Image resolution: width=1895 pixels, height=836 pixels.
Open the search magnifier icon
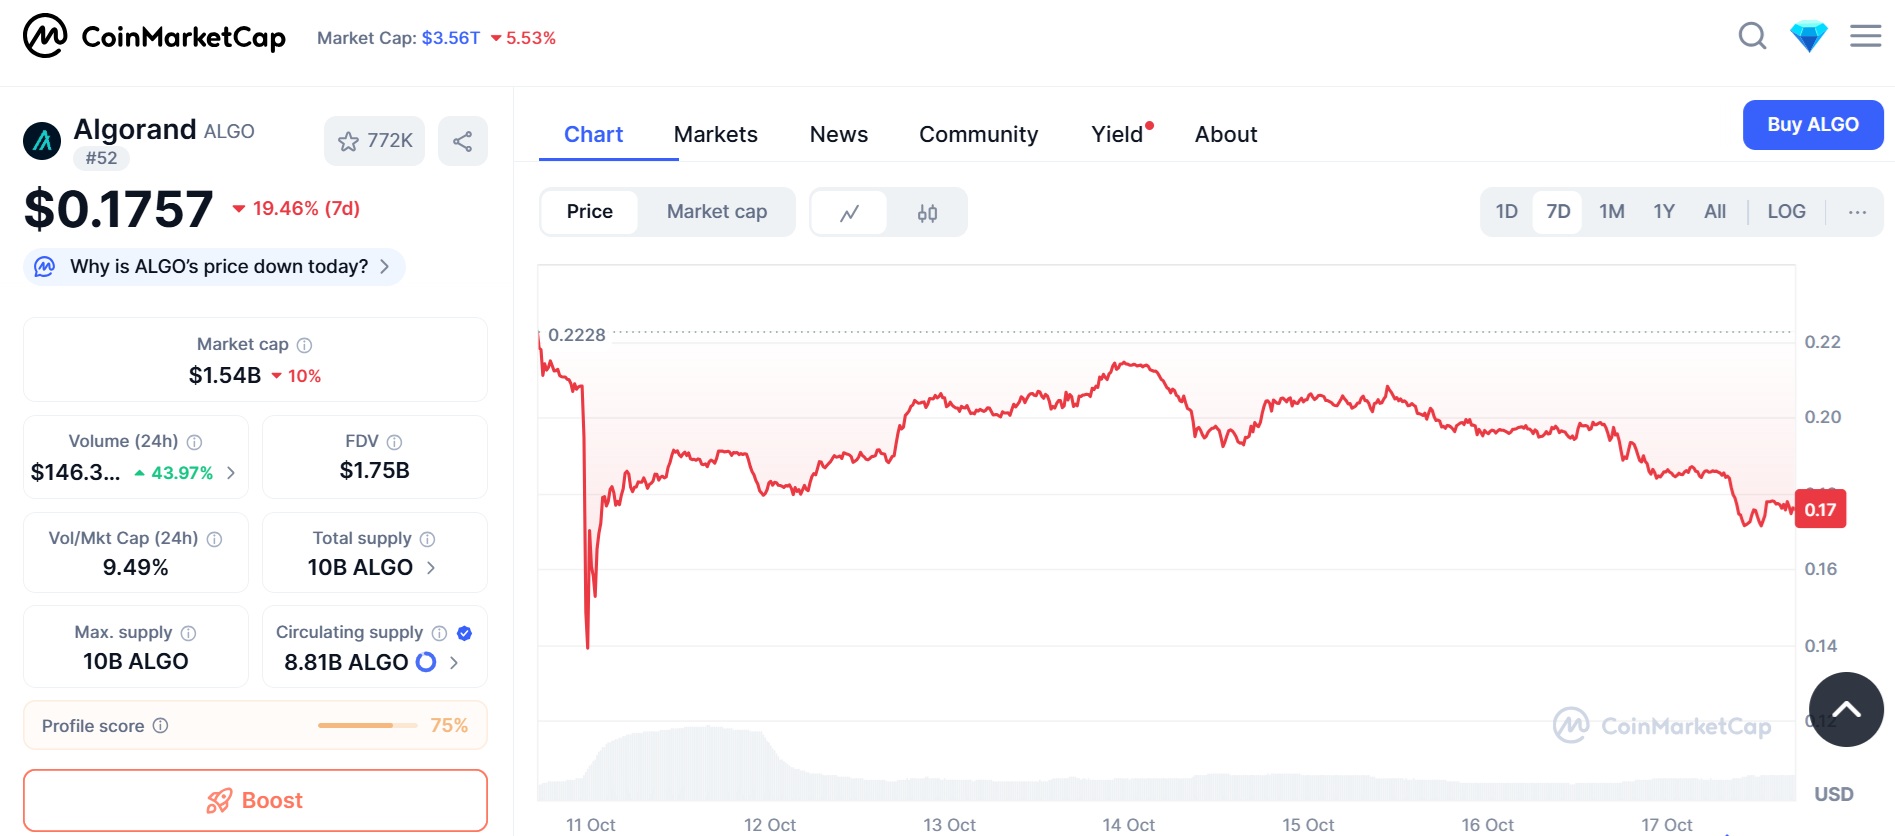click(x=1752, y=37)
